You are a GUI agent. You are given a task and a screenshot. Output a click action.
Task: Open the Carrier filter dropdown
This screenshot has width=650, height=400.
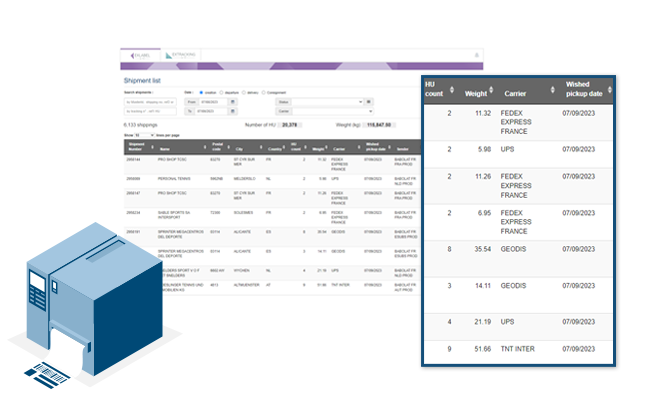[332, 112]
